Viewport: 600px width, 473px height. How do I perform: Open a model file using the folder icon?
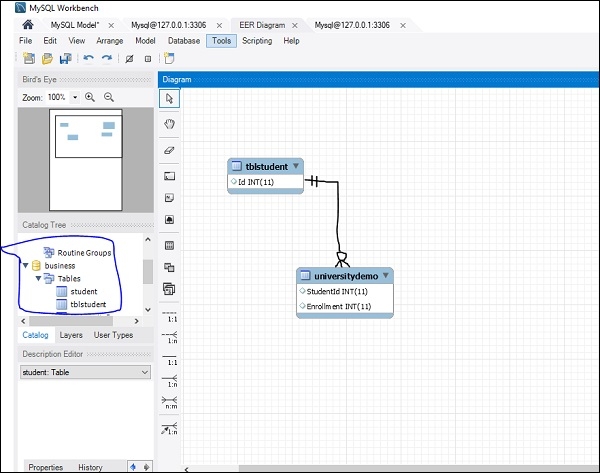tap(47, 59)
